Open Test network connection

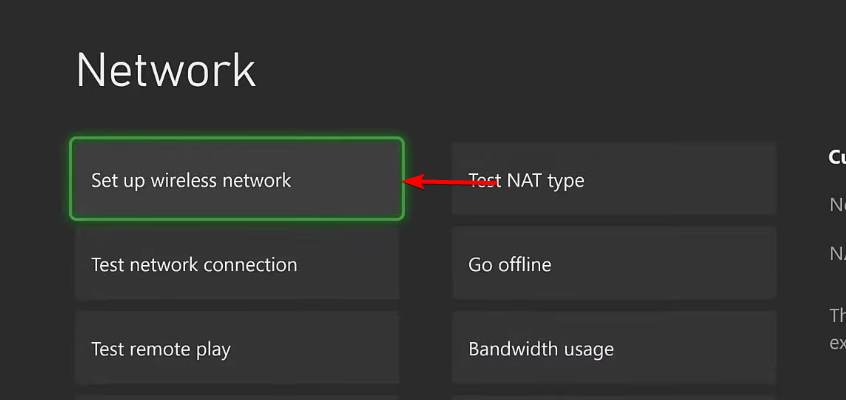pos(237,264)
